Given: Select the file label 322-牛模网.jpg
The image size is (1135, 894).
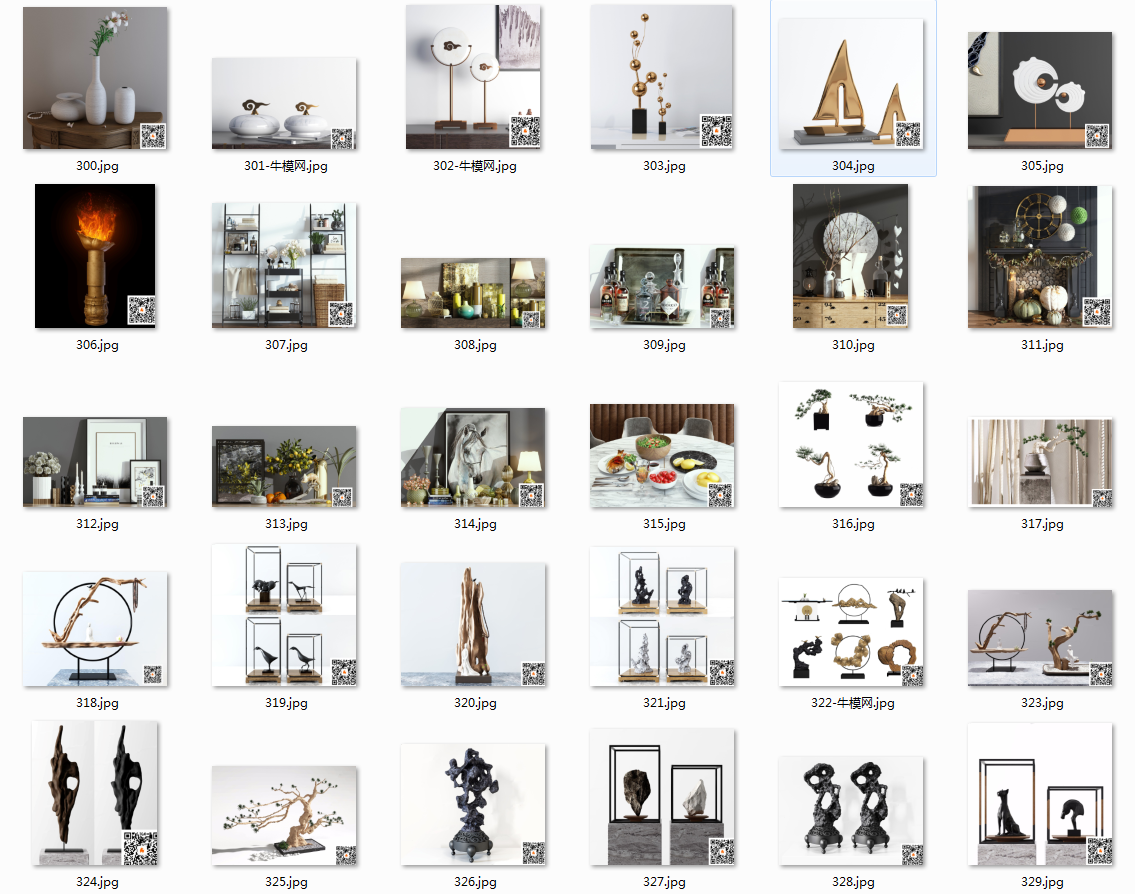Looking at the screenshot, I should pyautogui.click(x=852, y=703).
